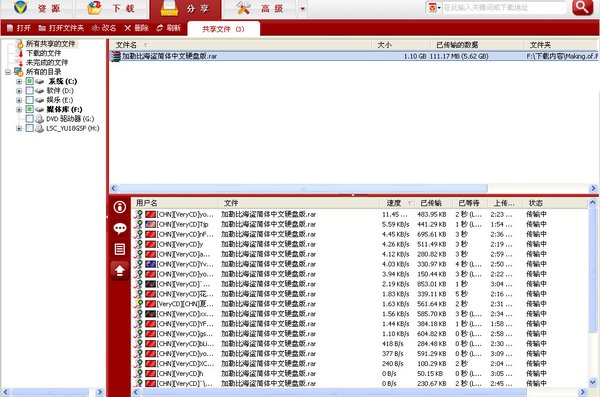Click 刷新 refresh toolbar button

(168, 28)
